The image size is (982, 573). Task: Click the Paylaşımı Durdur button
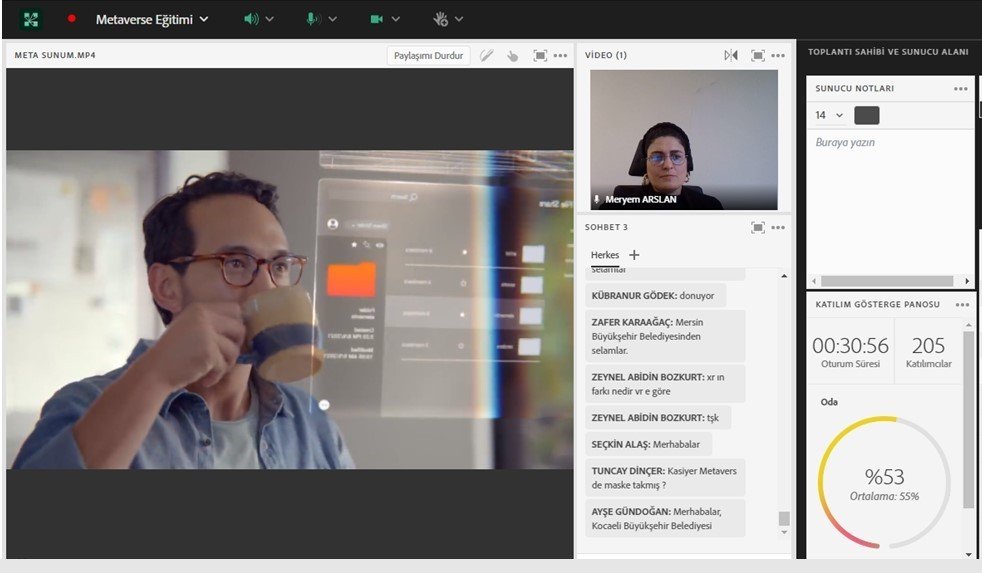(428, 55)
